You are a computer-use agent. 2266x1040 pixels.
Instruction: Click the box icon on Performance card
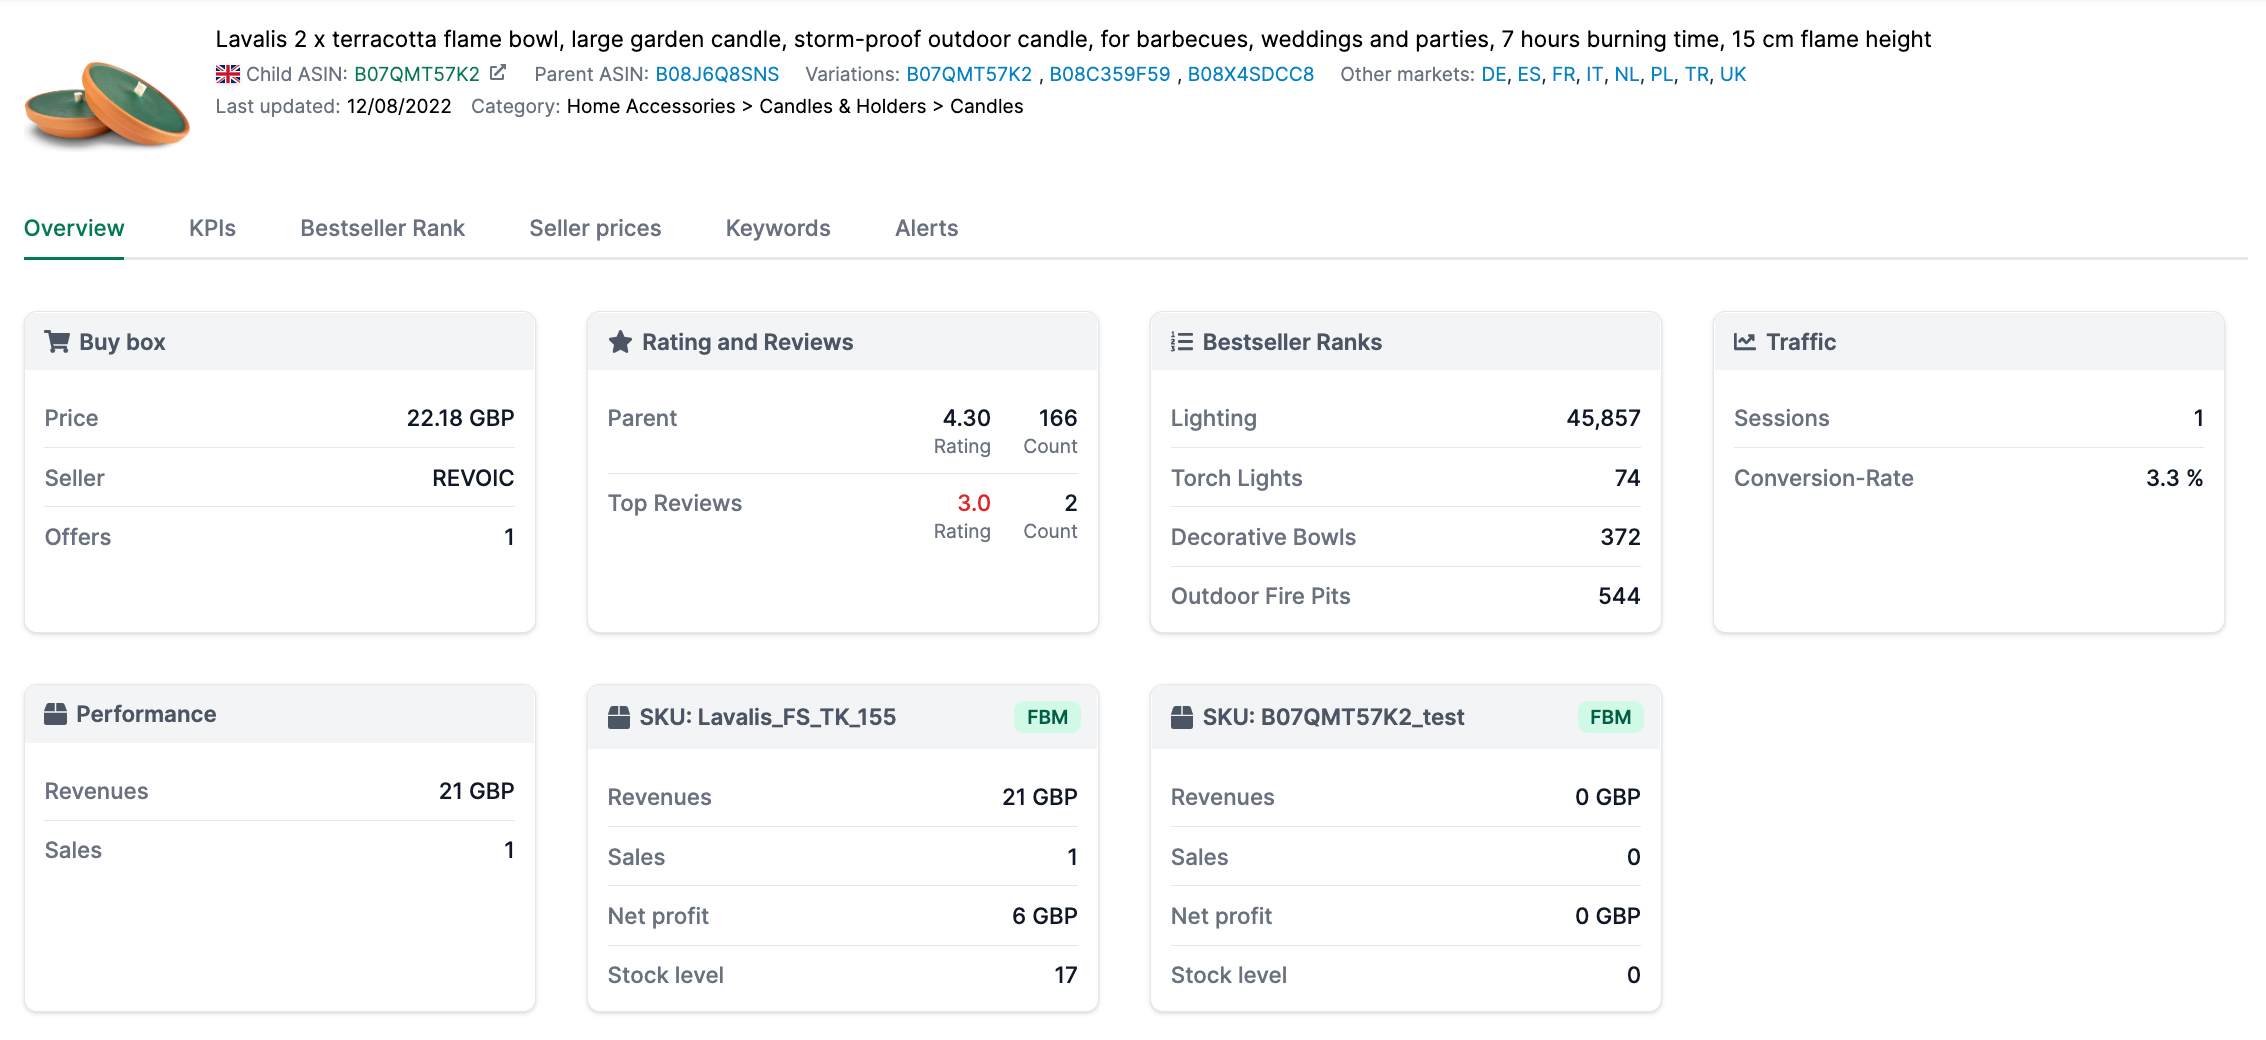coord(57,713)
